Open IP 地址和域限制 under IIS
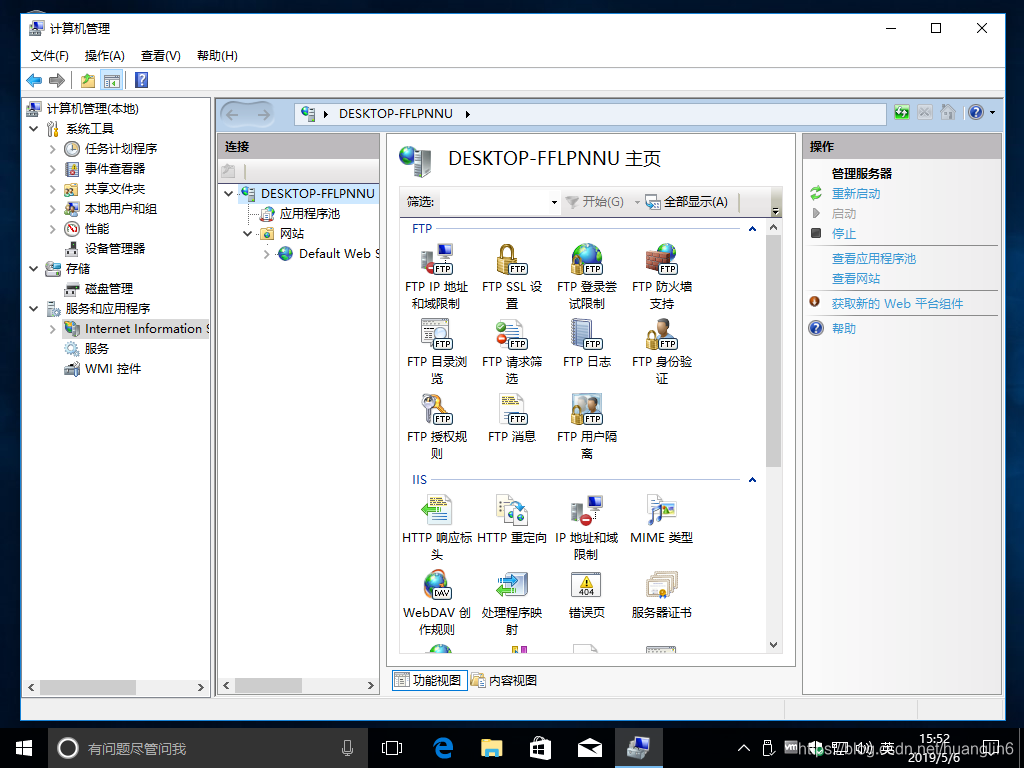 pos(586,528)
